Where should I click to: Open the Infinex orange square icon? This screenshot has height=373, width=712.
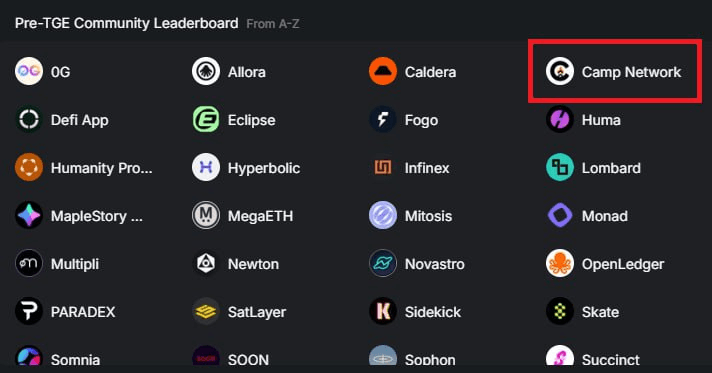click(x=383, y=168)
